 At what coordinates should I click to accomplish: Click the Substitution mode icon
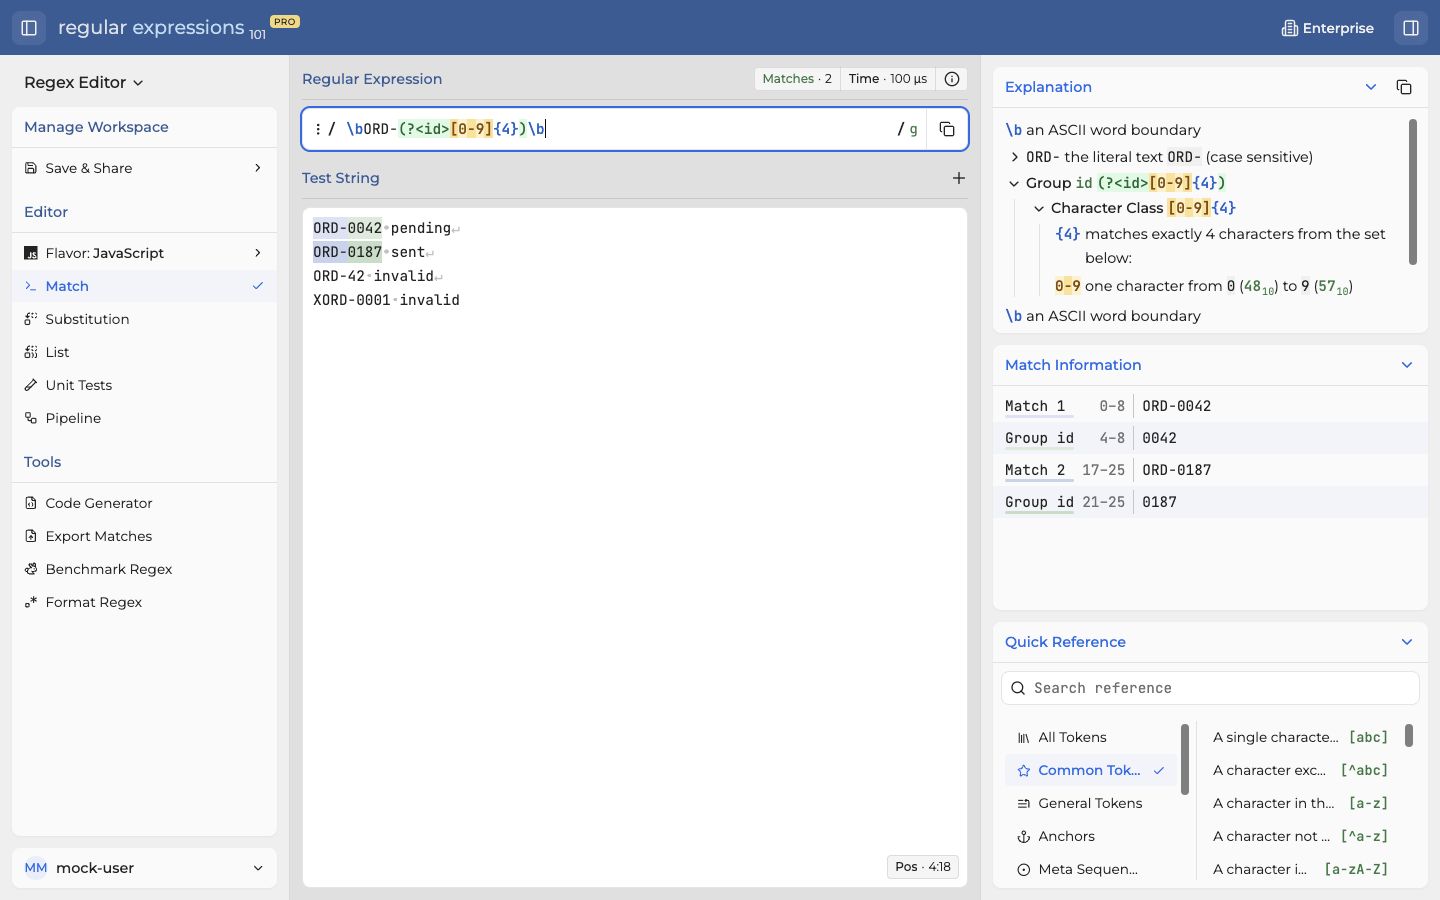pos(31,319)
